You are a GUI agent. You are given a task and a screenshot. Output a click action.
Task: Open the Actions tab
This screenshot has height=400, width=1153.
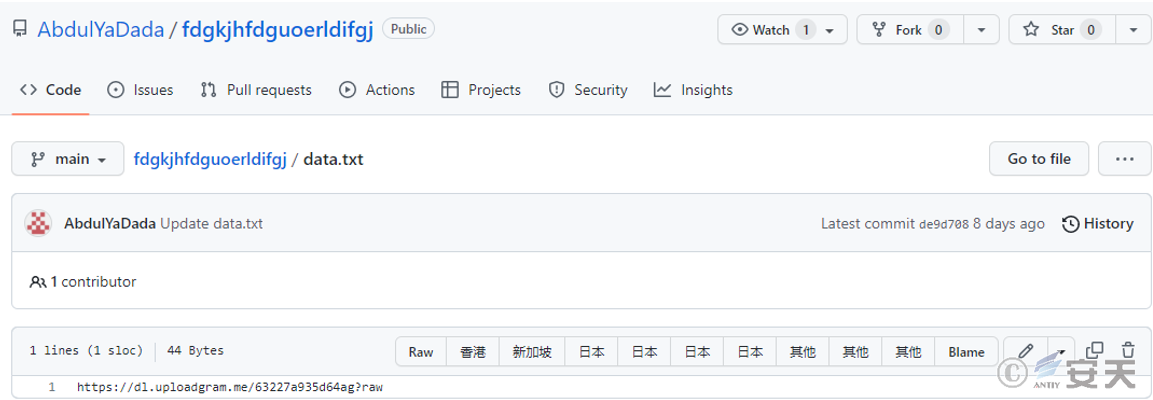pyautogui.click(x=376, y=90)
